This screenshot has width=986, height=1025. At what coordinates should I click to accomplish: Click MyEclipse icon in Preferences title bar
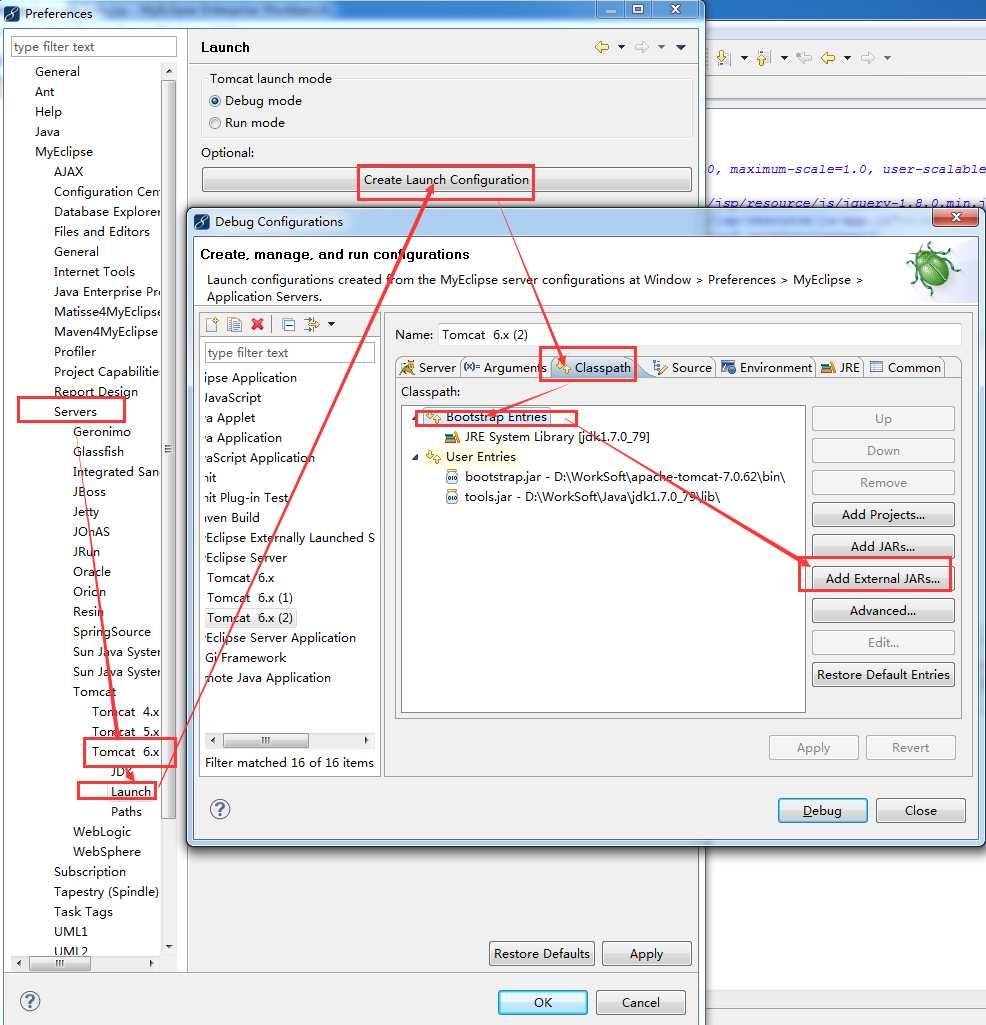[x=12, y=13]
